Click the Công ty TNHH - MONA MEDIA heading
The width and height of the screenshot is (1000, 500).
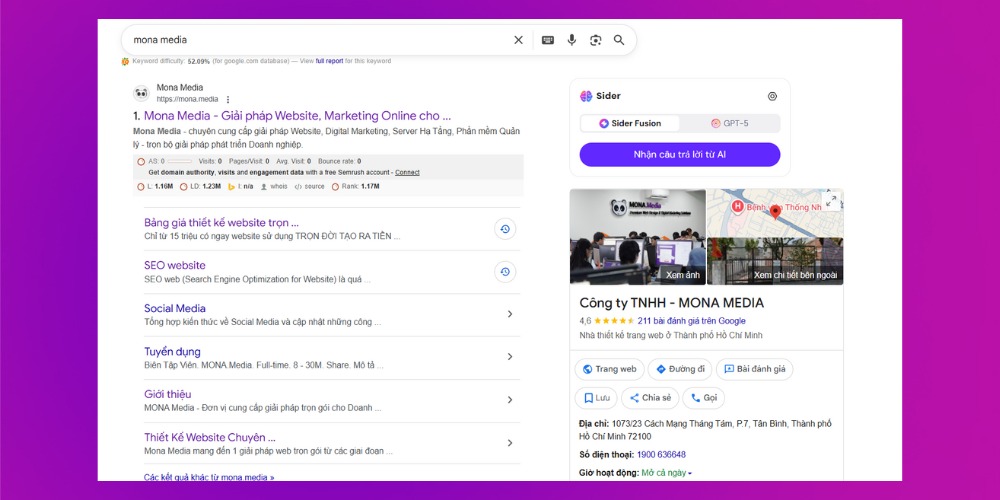(672, 304)
